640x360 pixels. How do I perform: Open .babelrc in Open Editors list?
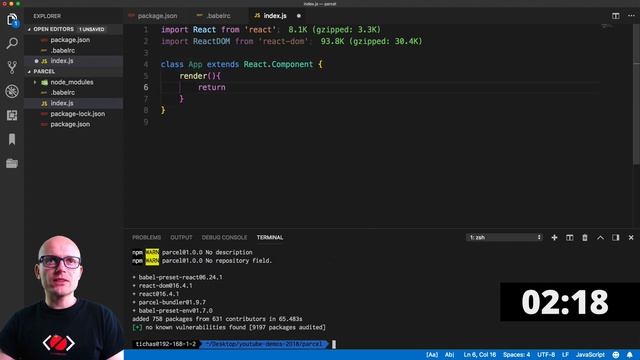[62, 51]
